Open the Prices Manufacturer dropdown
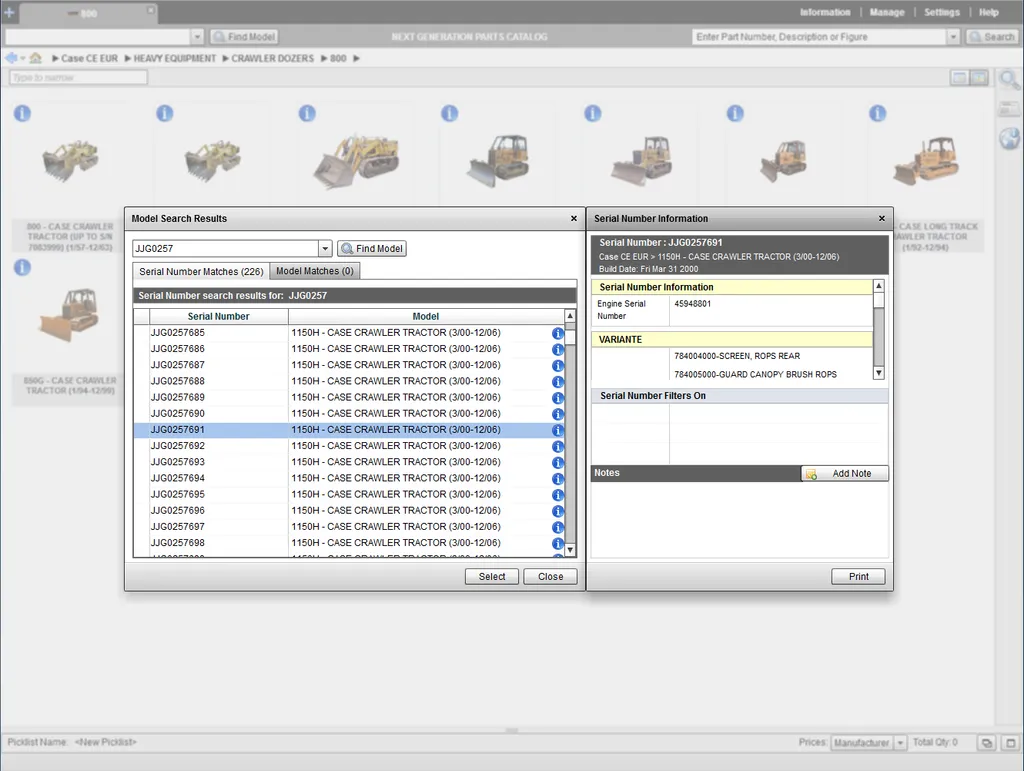 click(x=901, y=743)
